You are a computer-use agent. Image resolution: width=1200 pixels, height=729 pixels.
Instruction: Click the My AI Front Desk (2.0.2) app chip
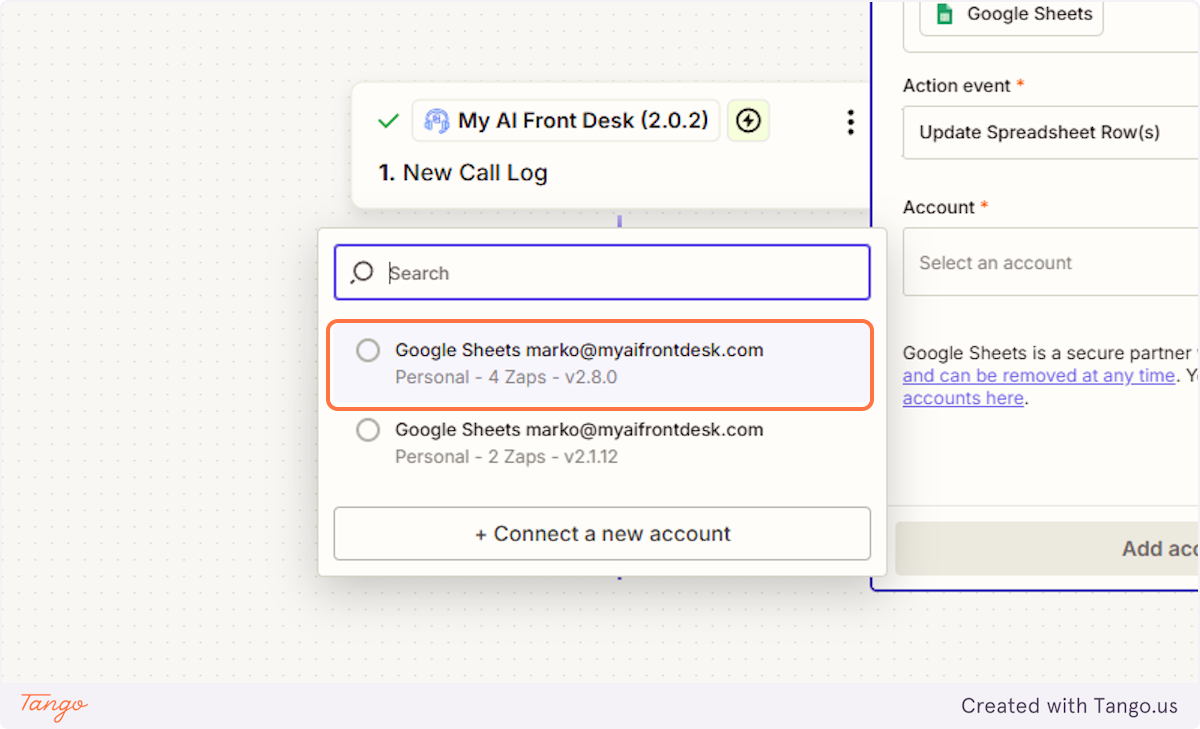point(566,121)
